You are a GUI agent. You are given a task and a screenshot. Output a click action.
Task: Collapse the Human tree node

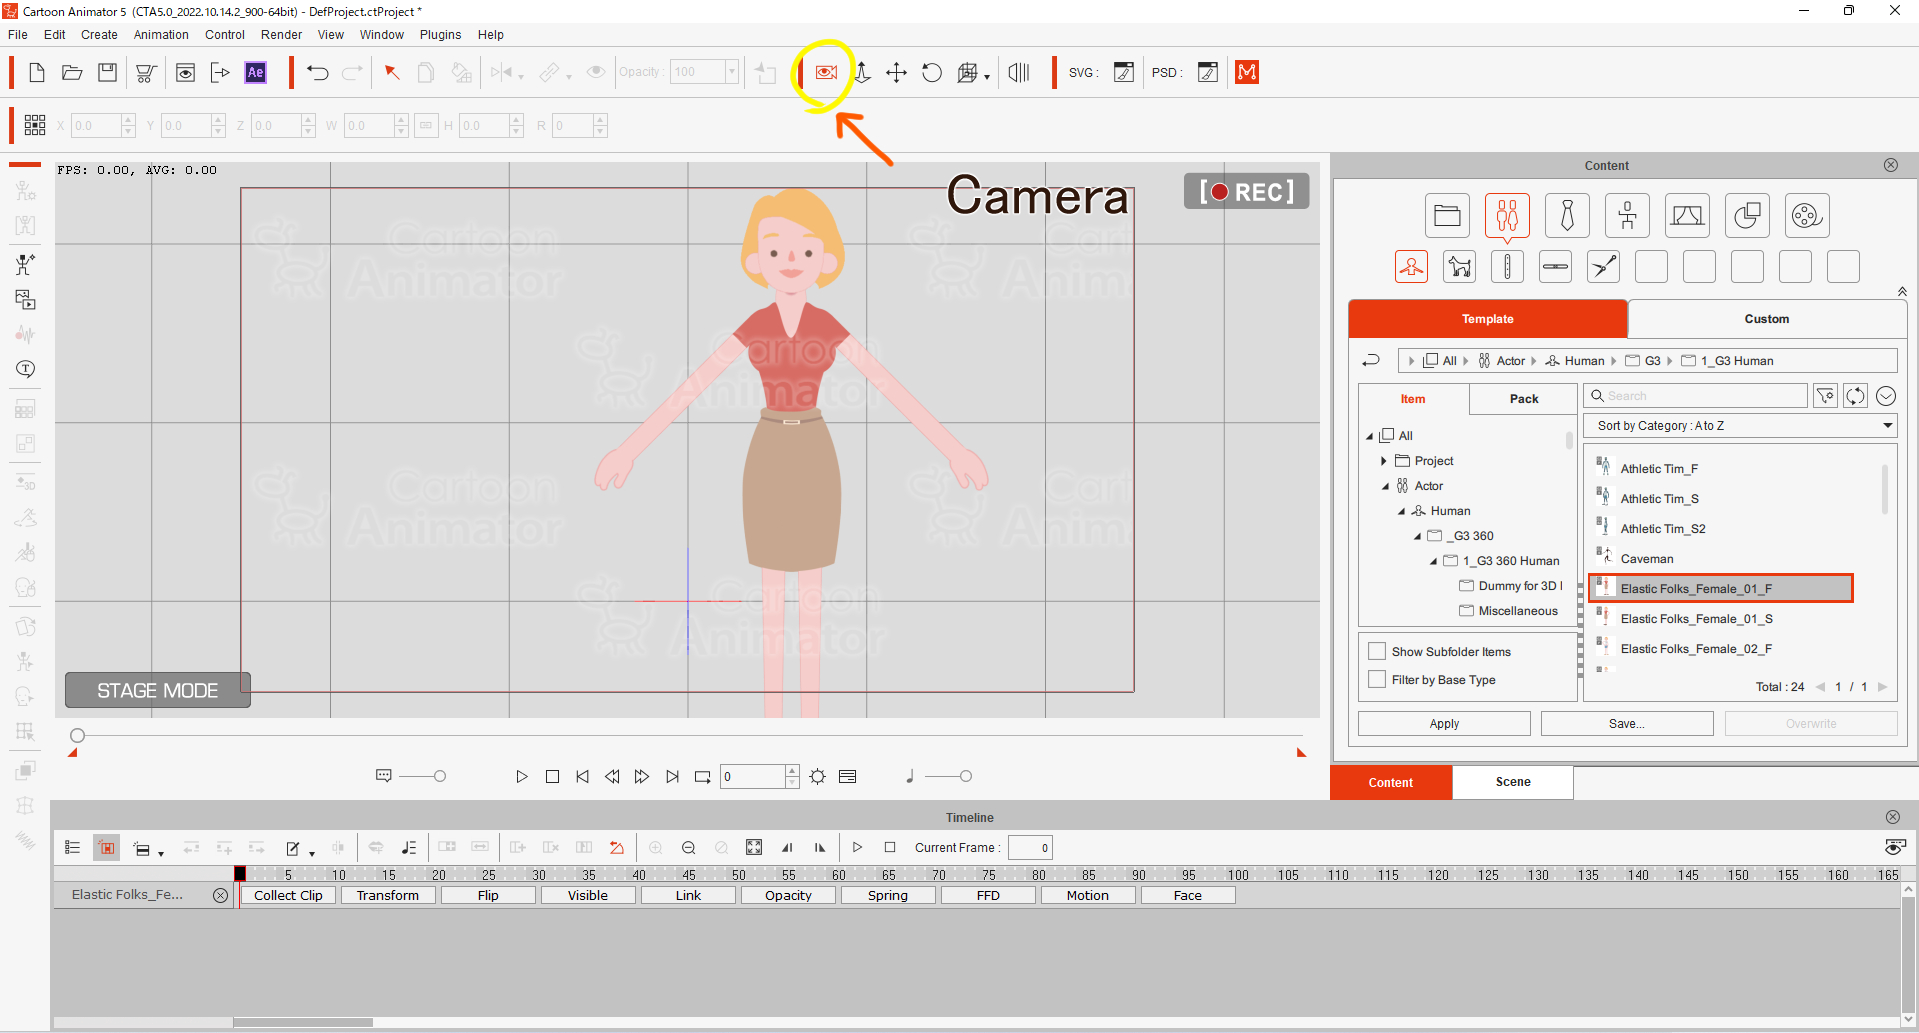(1402, 511)
